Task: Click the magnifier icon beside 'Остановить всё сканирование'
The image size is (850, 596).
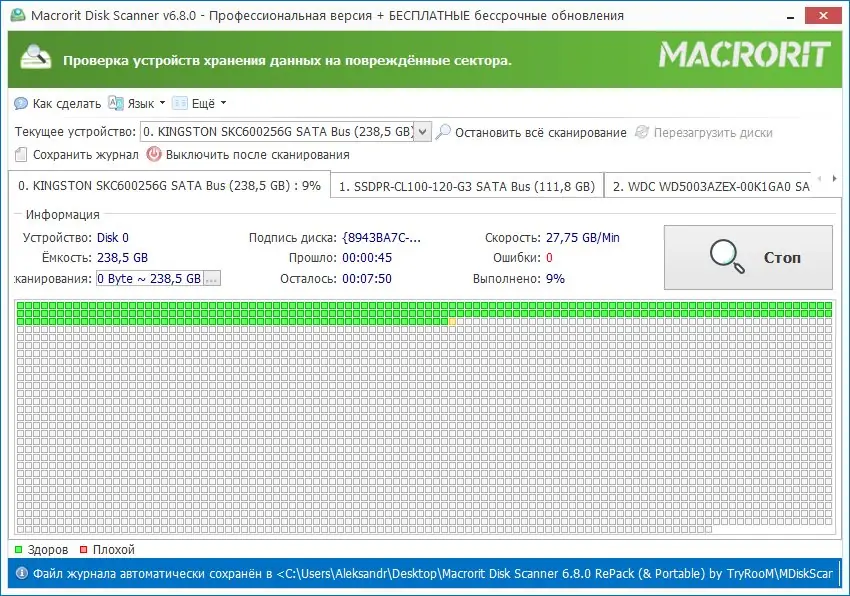Action: (443, 132)
